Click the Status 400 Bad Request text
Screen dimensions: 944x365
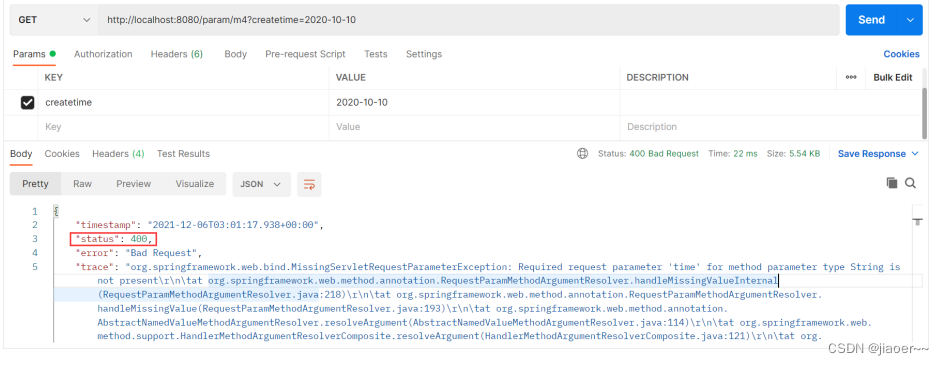coord(648,154)
